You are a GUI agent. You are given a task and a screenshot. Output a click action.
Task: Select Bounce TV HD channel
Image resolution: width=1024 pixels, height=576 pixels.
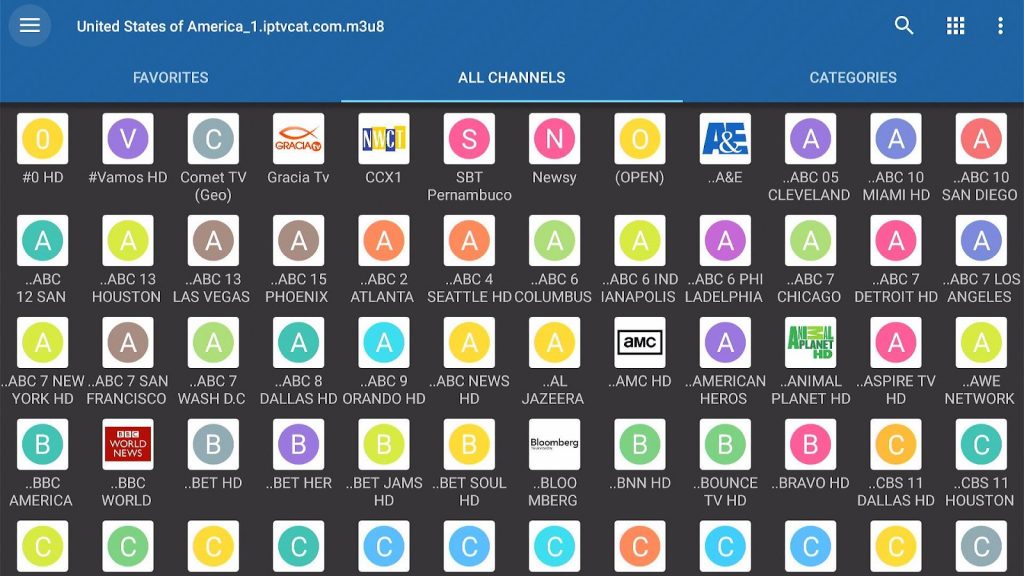pos(725,445)
